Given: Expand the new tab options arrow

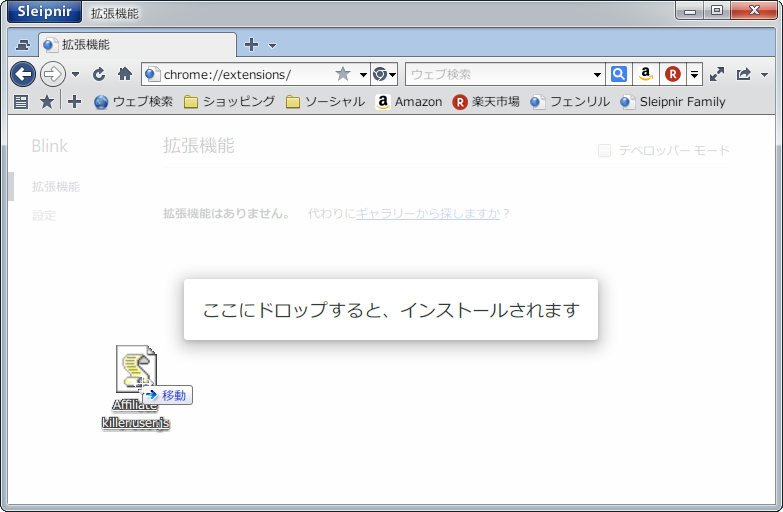Looking at the screenshot, I should coord(272,45).
